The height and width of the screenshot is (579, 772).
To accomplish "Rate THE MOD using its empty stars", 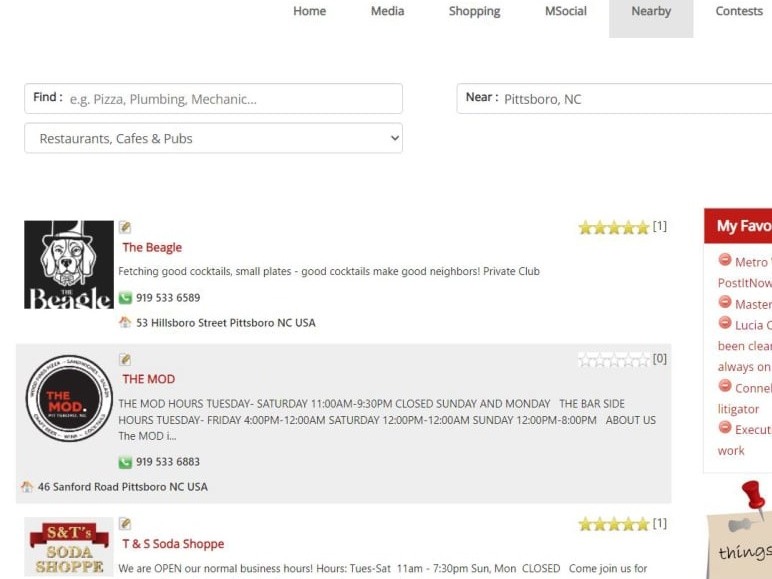I will coord(614,360).
